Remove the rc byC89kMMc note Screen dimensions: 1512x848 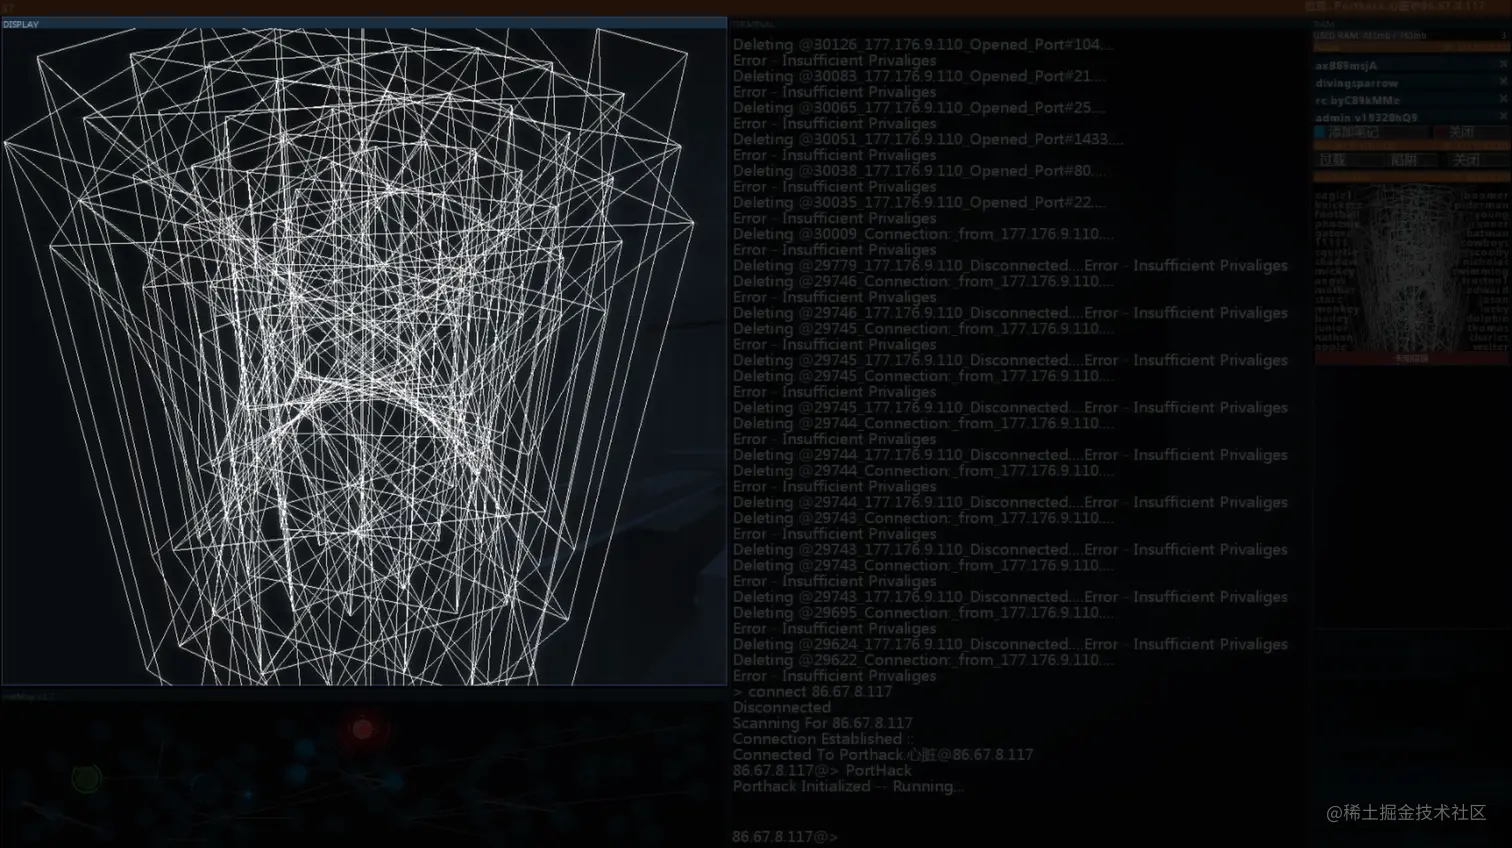[x=1503, y=98]
